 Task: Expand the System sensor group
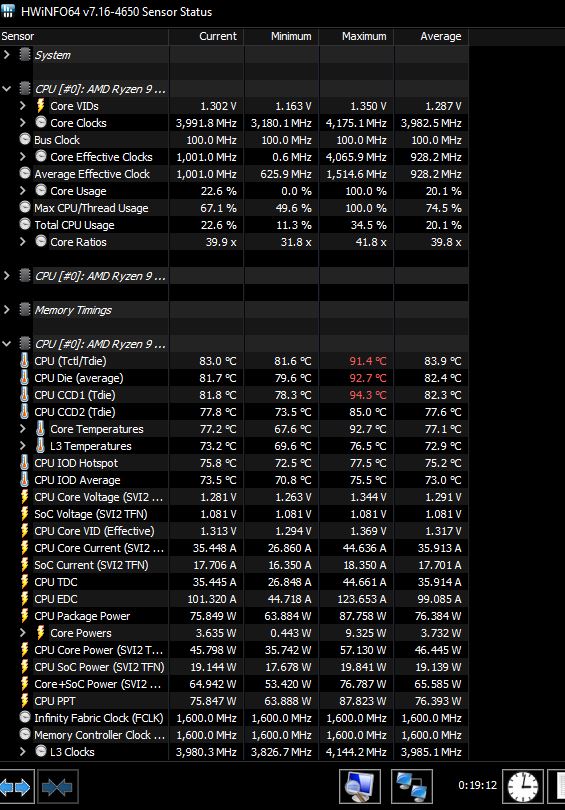tap(7, 54)
